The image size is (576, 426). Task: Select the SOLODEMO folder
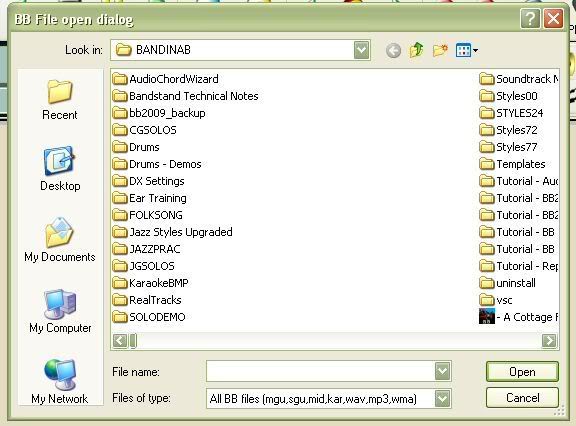[149, 317]
